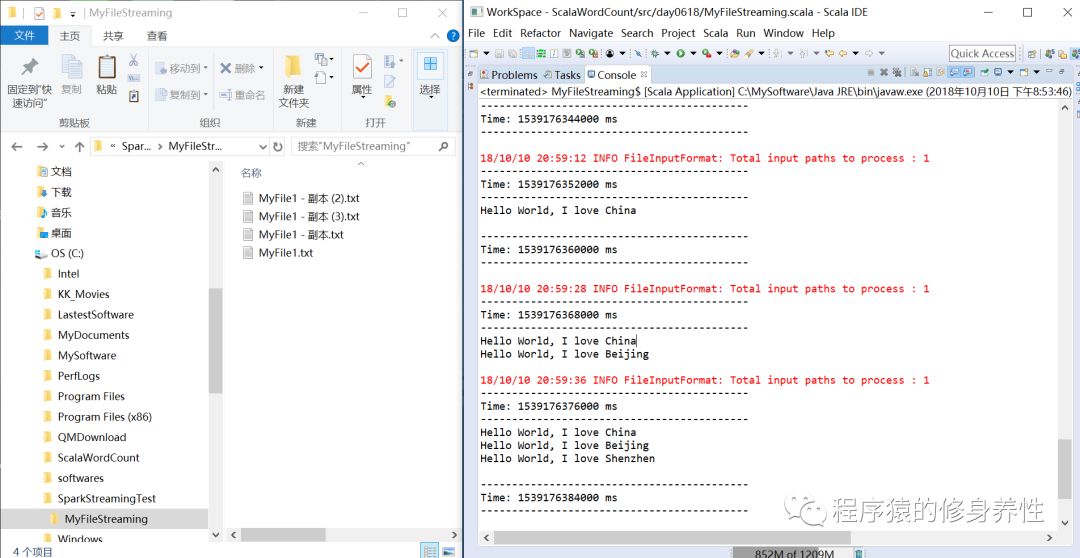The height and width of the screenshot is (558, 1080).
Task: Click the refresh icon beside address bar
Action: (x=278, y=146)
